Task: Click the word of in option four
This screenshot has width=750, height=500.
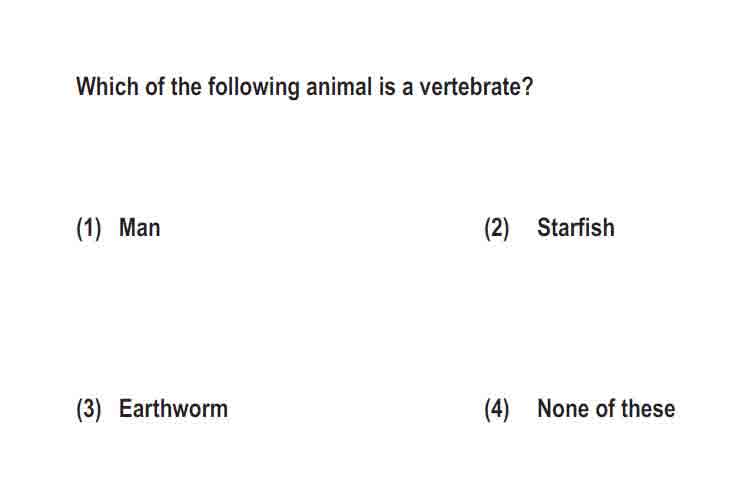Action: click(x=605, y=409)
